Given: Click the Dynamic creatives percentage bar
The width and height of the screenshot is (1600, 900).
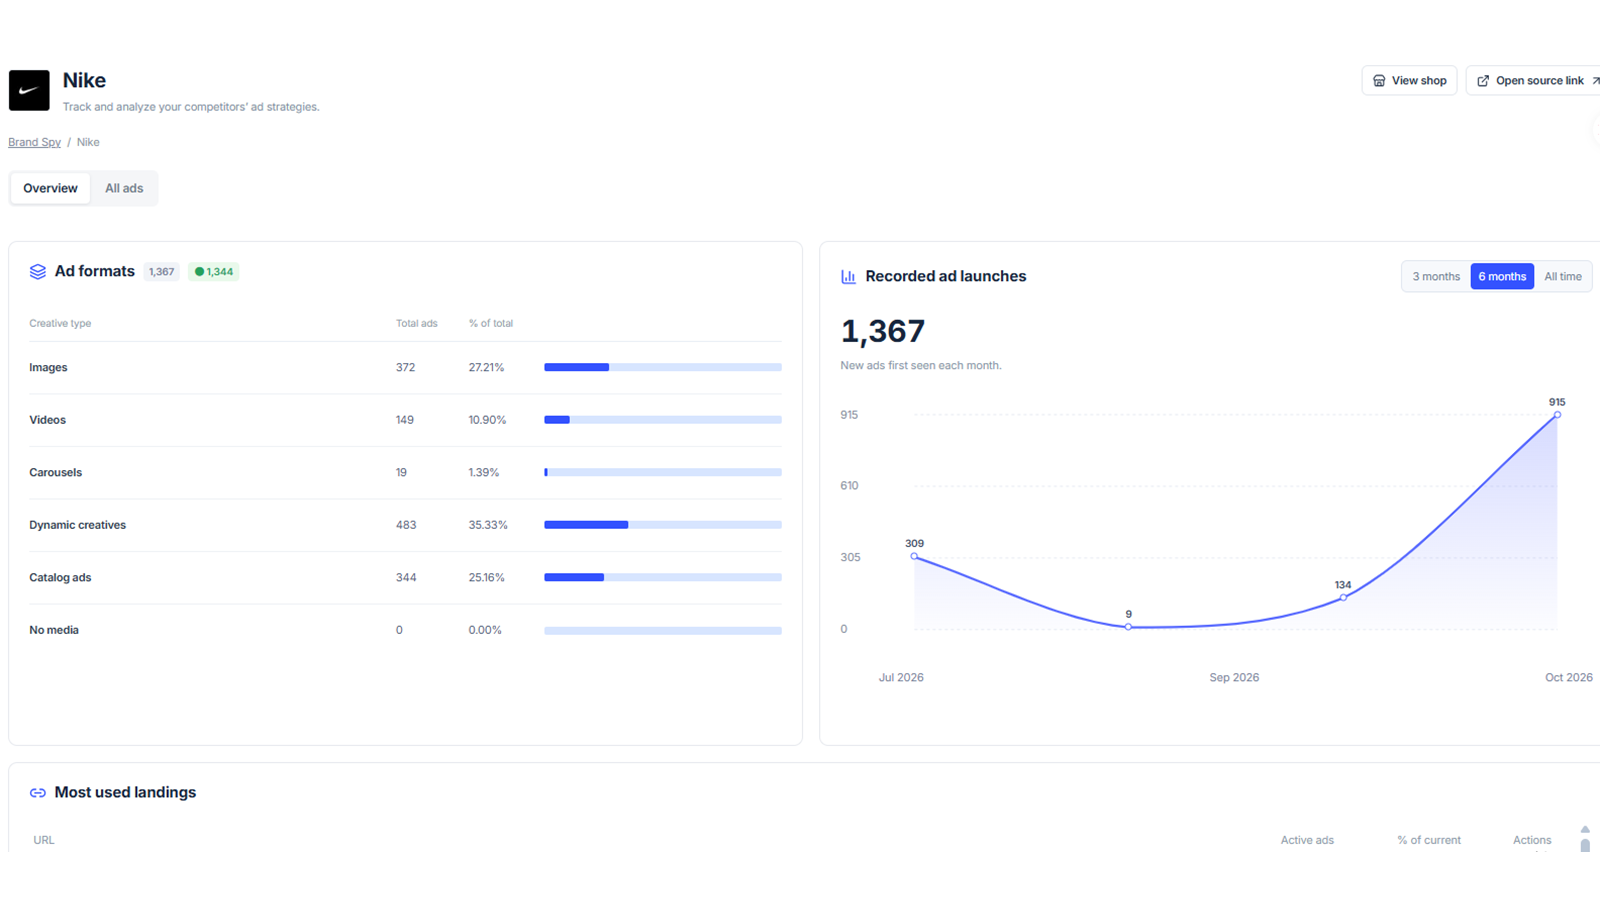Looking at the screenshot, I should click(x=663, y=525).
